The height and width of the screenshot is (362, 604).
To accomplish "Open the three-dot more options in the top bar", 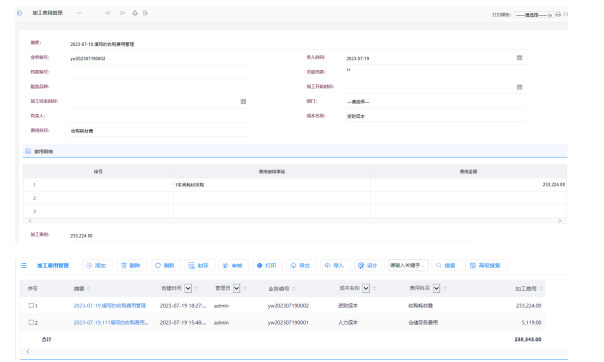I will pos(79,13).
